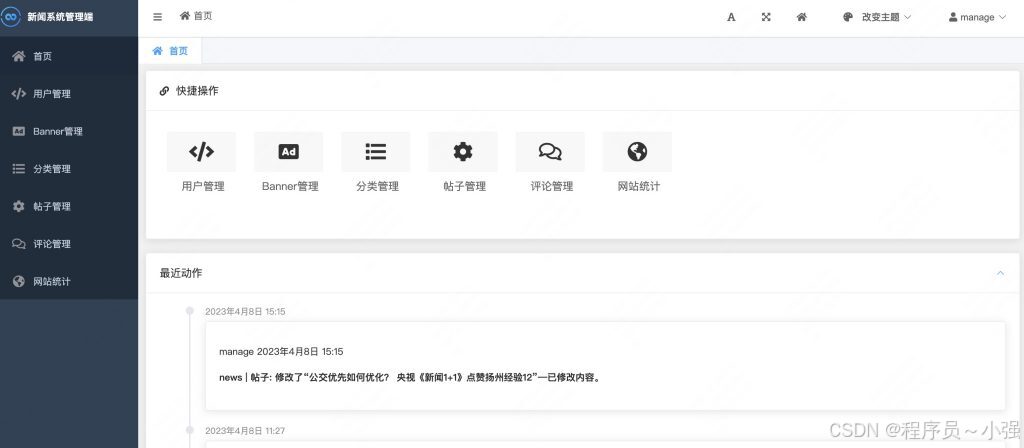
Task: Click the home icon in the 首页 tab
Action: pyautogui.click(x=157, y=50)
